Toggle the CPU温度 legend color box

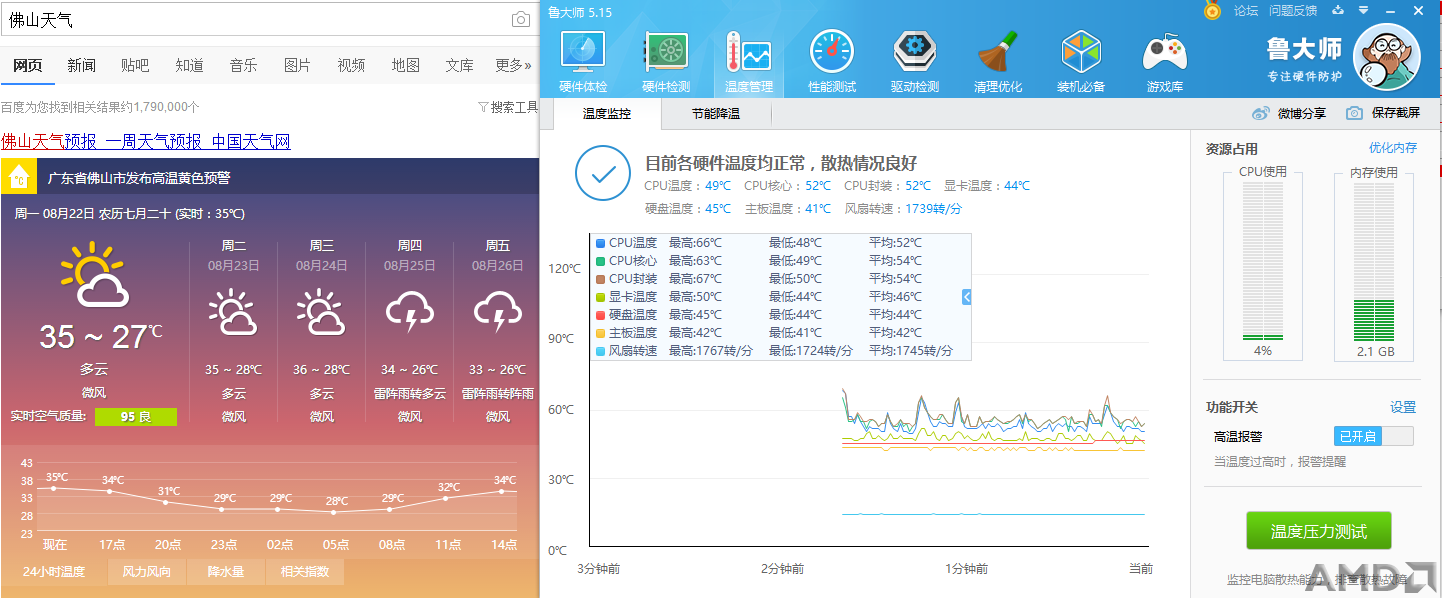(x=600, y=243)
